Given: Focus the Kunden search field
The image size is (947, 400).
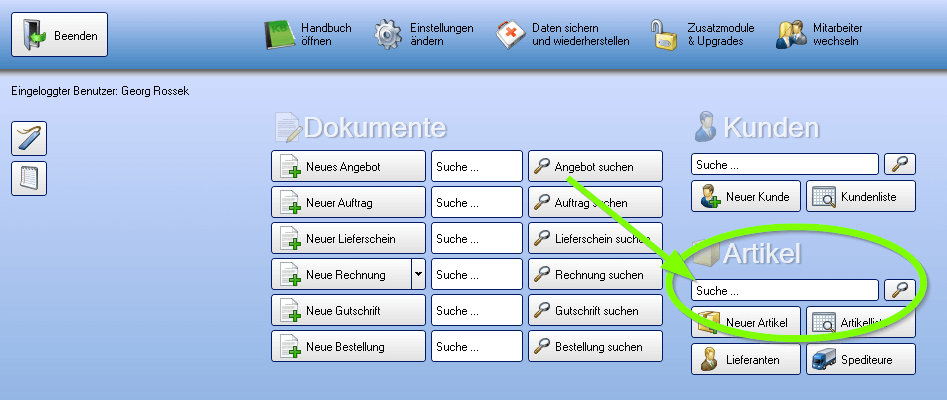Looking at the screenshot, I should [785, 164].
